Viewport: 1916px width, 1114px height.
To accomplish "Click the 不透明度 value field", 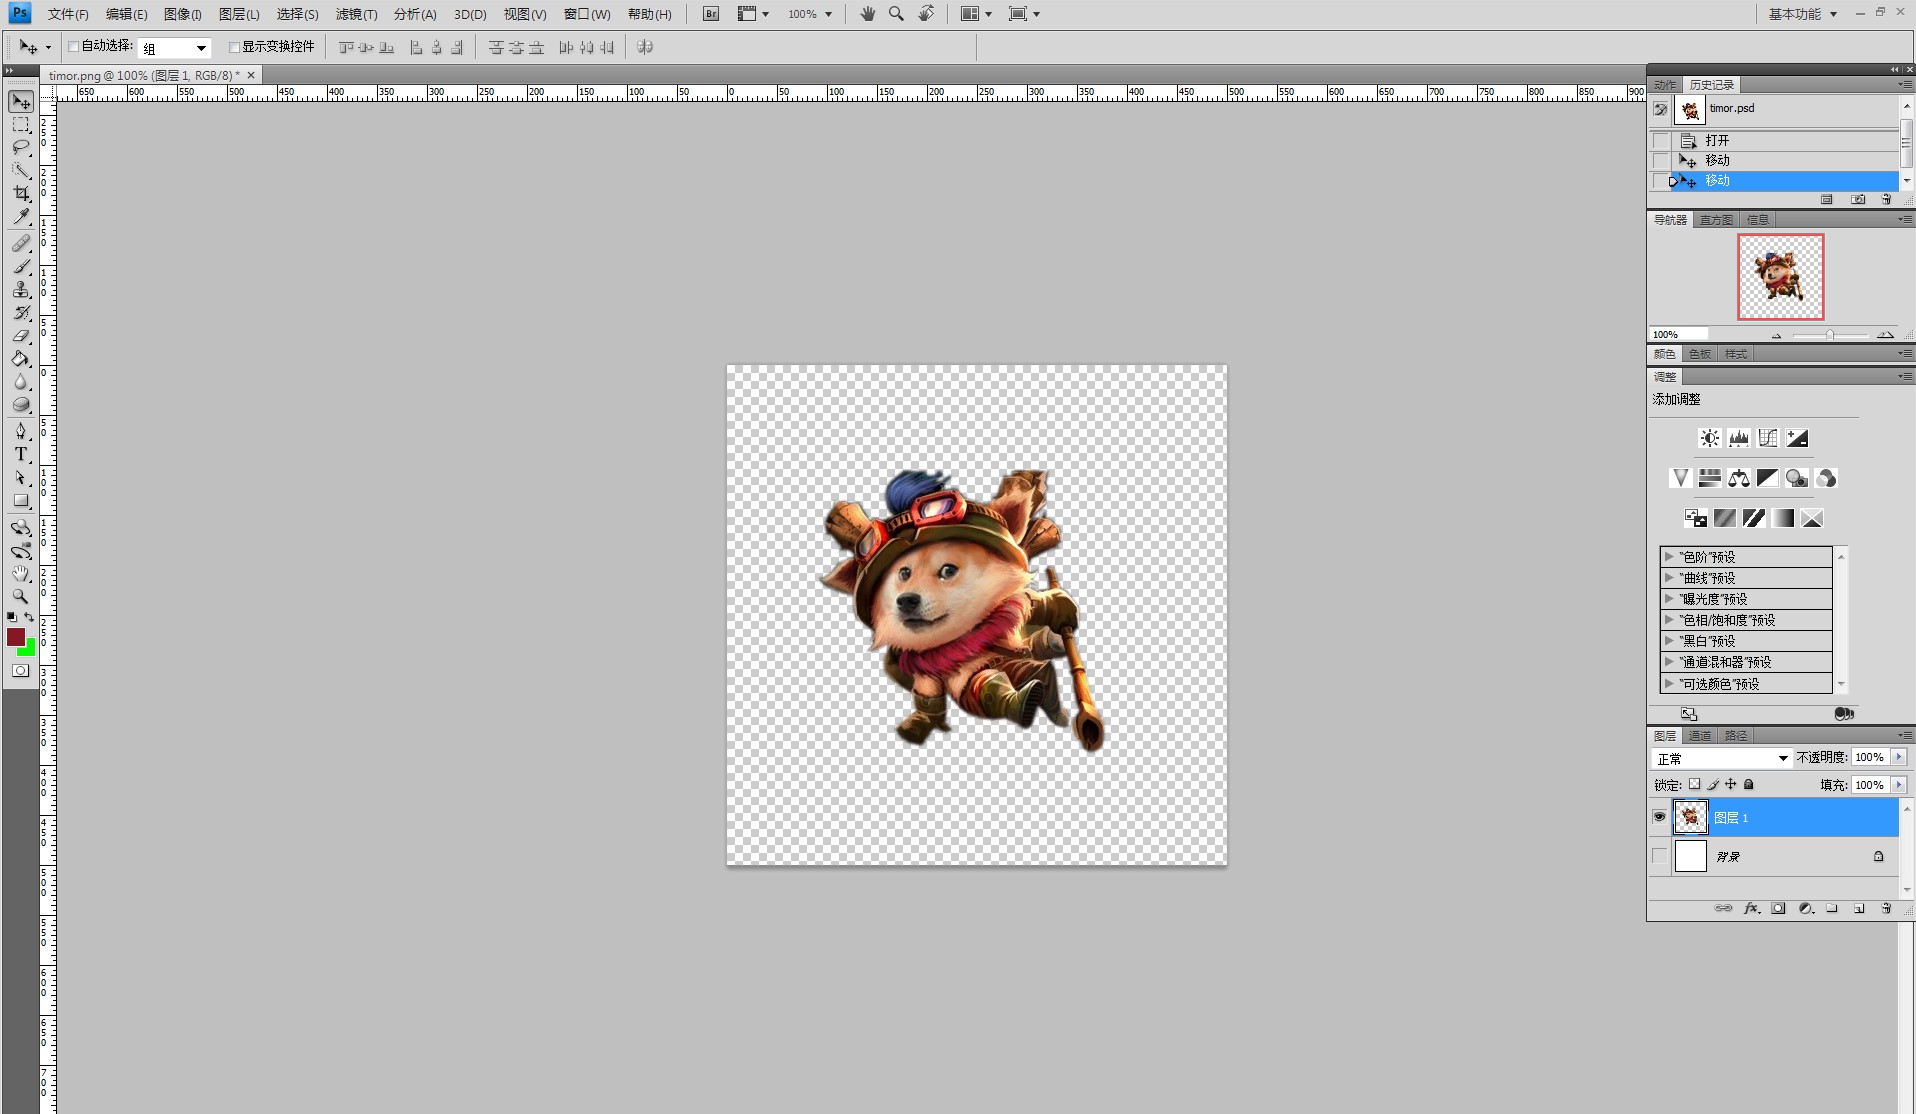I will (1870, 757).
